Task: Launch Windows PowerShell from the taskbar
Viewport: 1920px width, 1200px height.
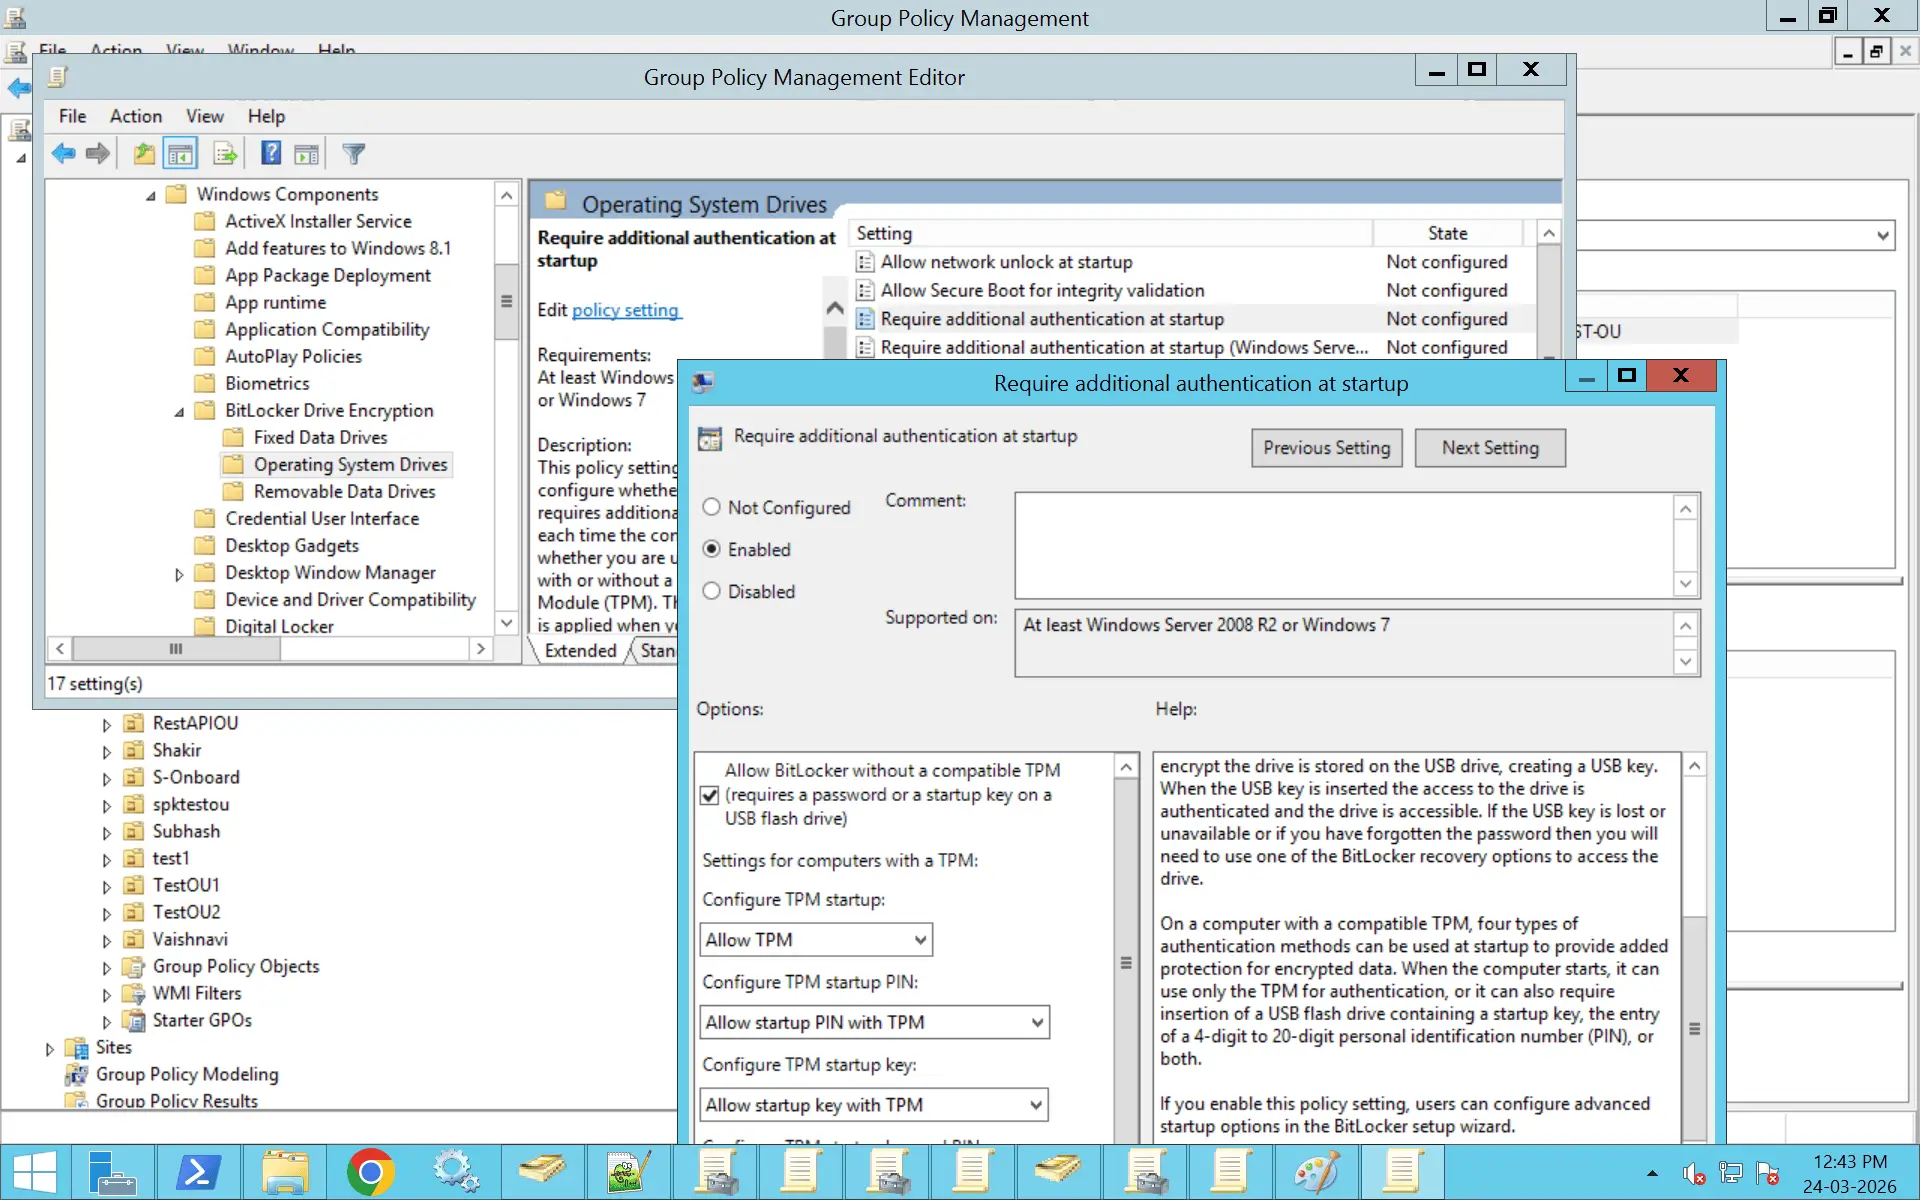Action: [199, 1170]
